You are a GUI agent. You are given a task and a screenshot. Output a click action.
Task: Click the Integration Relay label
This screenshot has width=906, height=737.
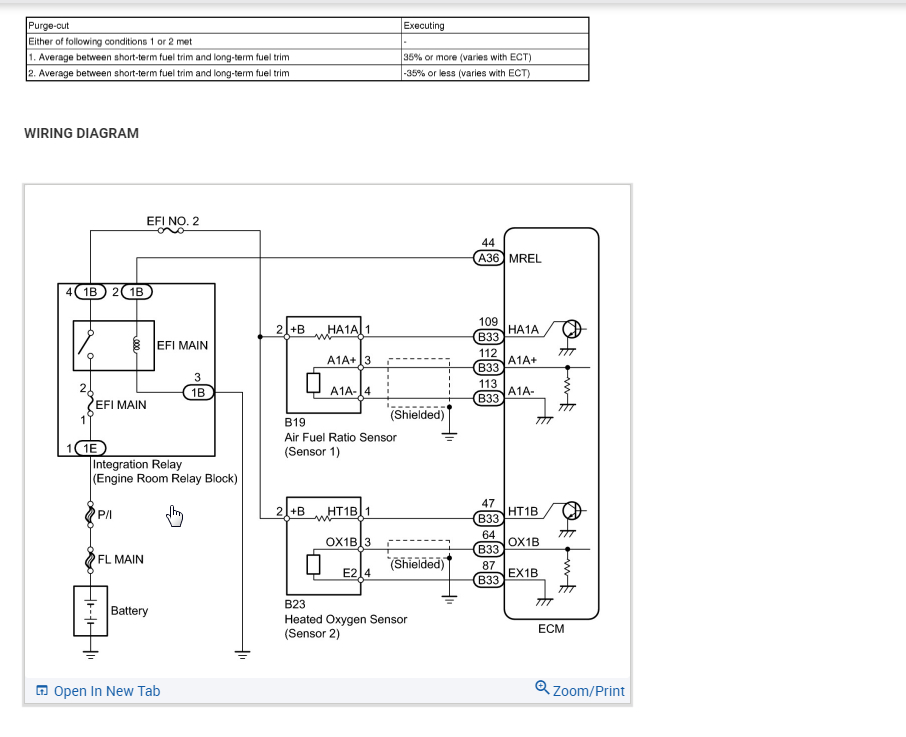coord(138,464)
